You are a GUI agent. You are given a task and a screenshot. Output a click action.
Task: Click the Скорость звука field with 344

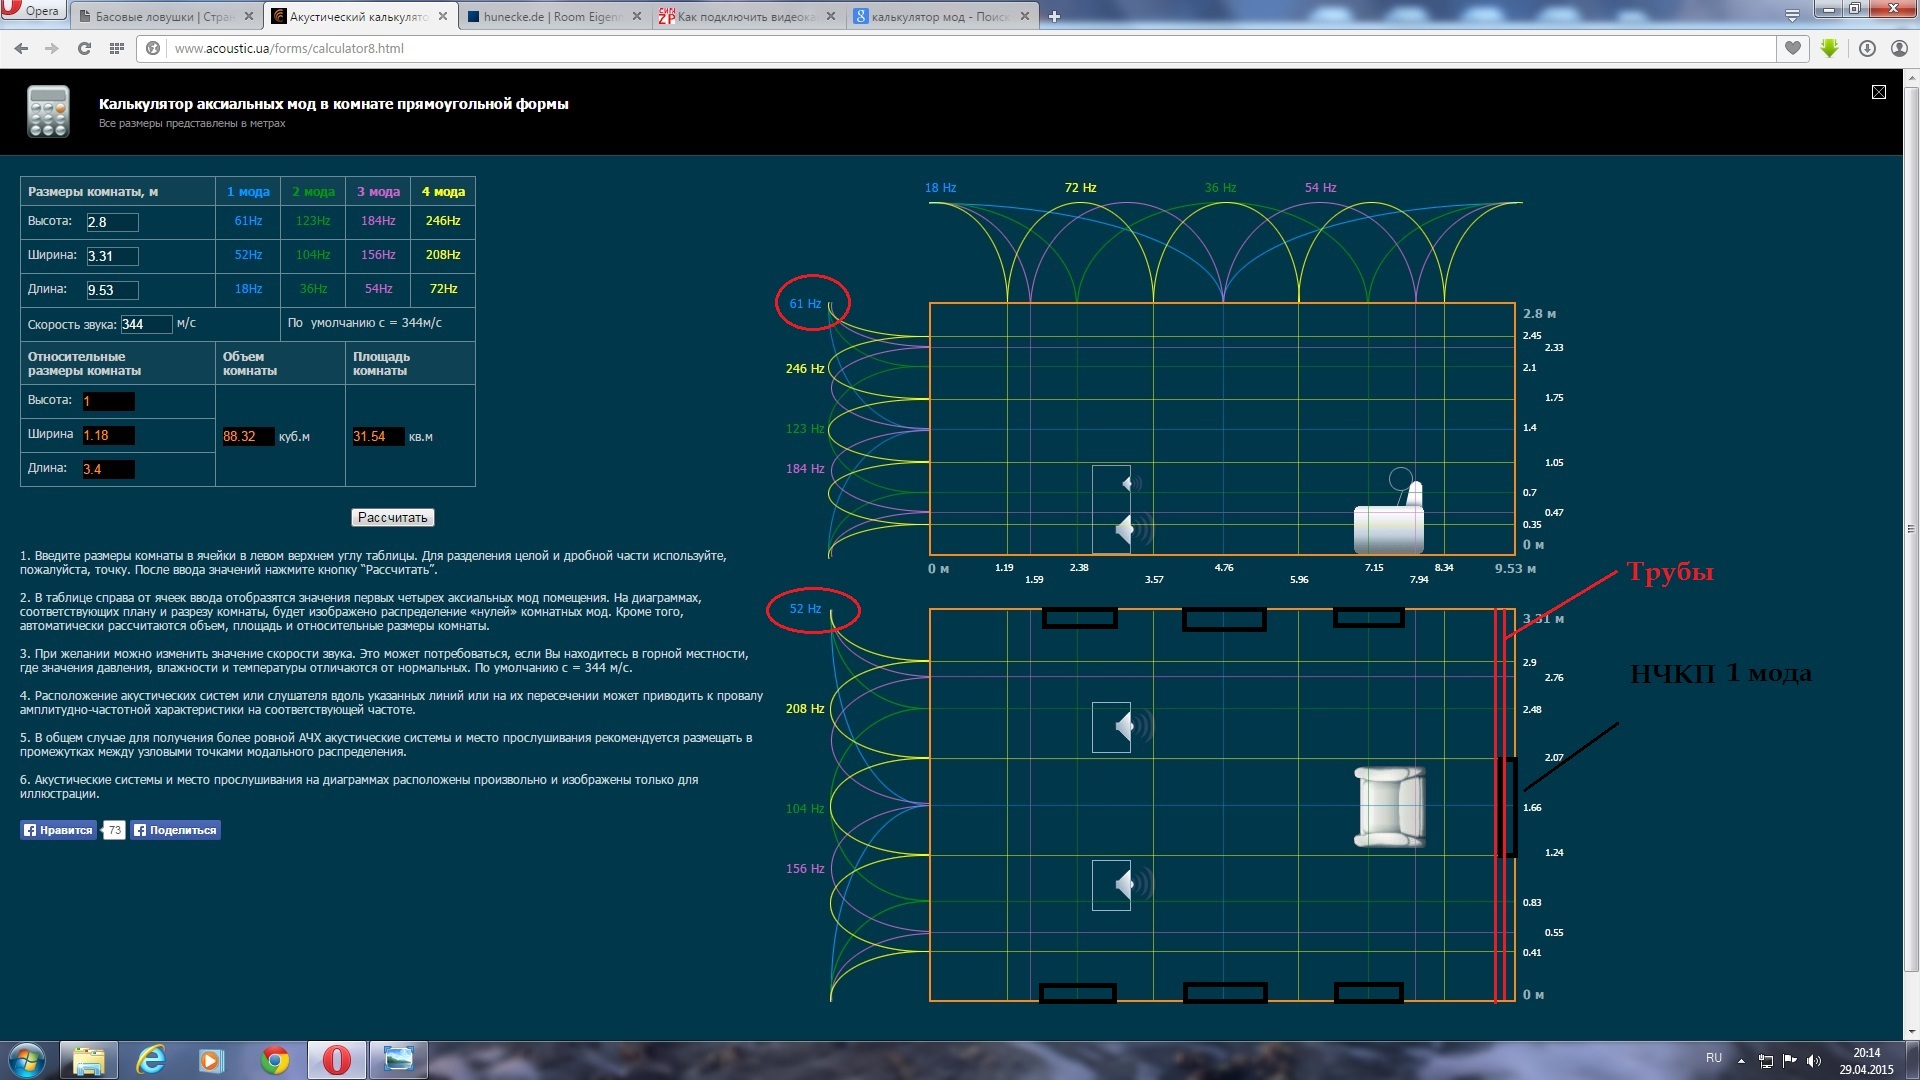[x=145, y=324]
